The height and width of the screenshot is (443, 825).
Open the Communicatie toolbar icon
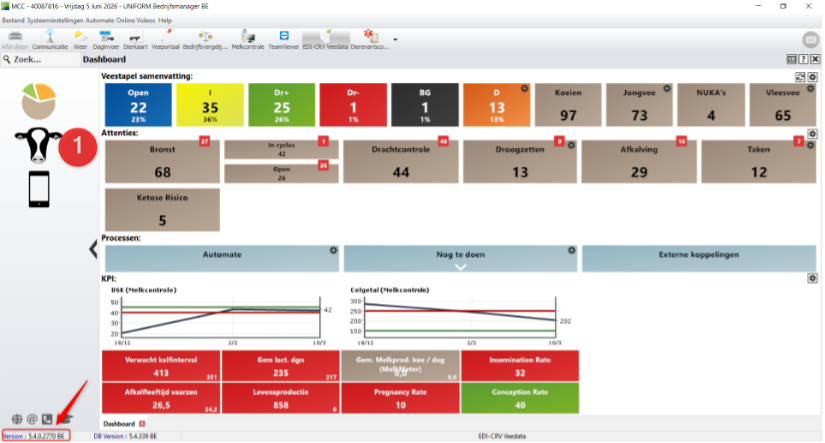tap(50, 39)
